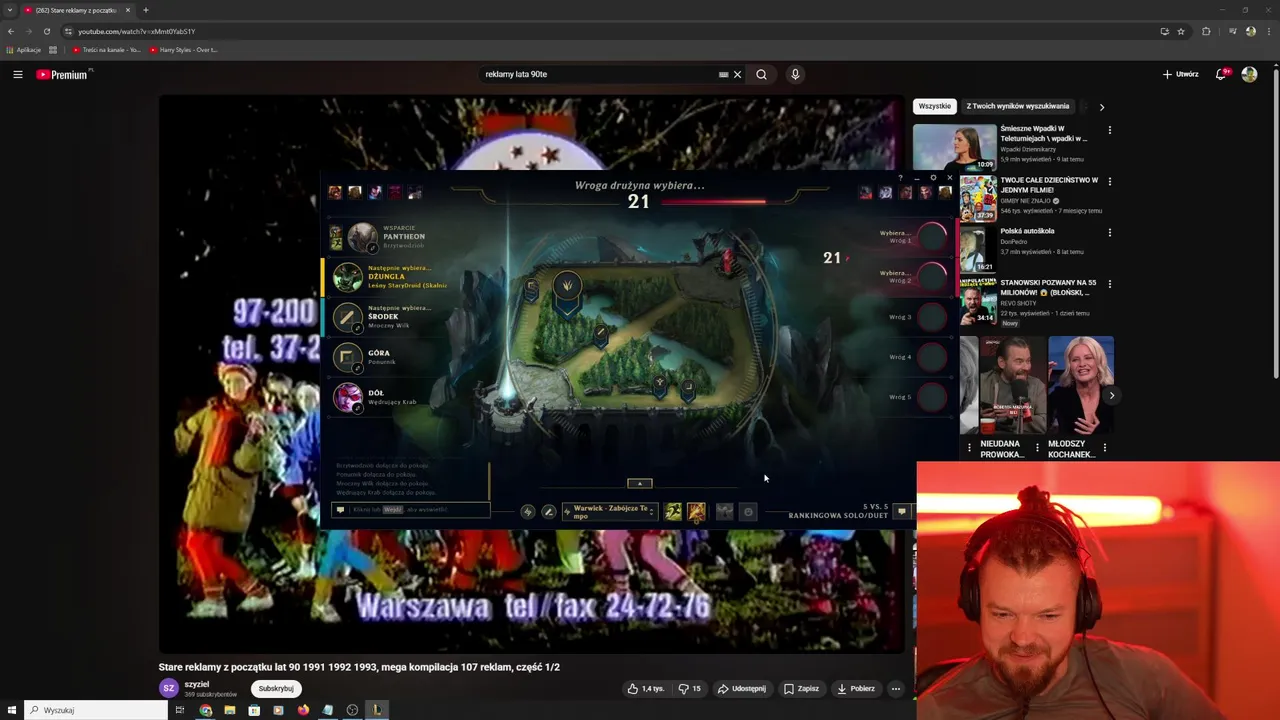Open Treści na kanale bookmark

(x=106, y=49)
